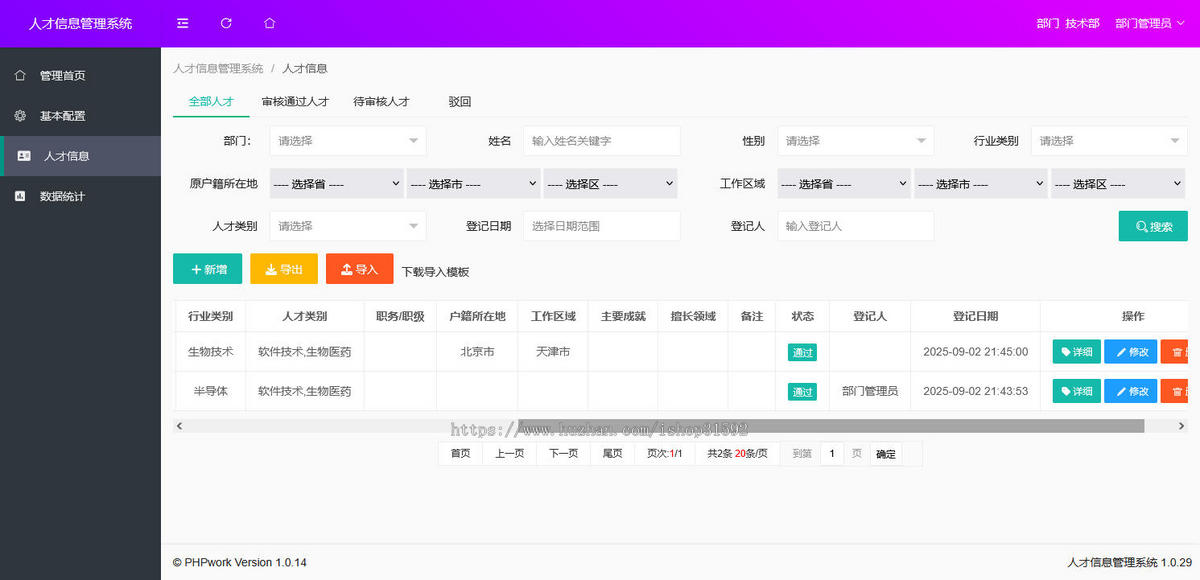Screen dimensions: 1200x580
Task: Click the right arrow of table scrollbar
Action: click(x=1181, y=426)
